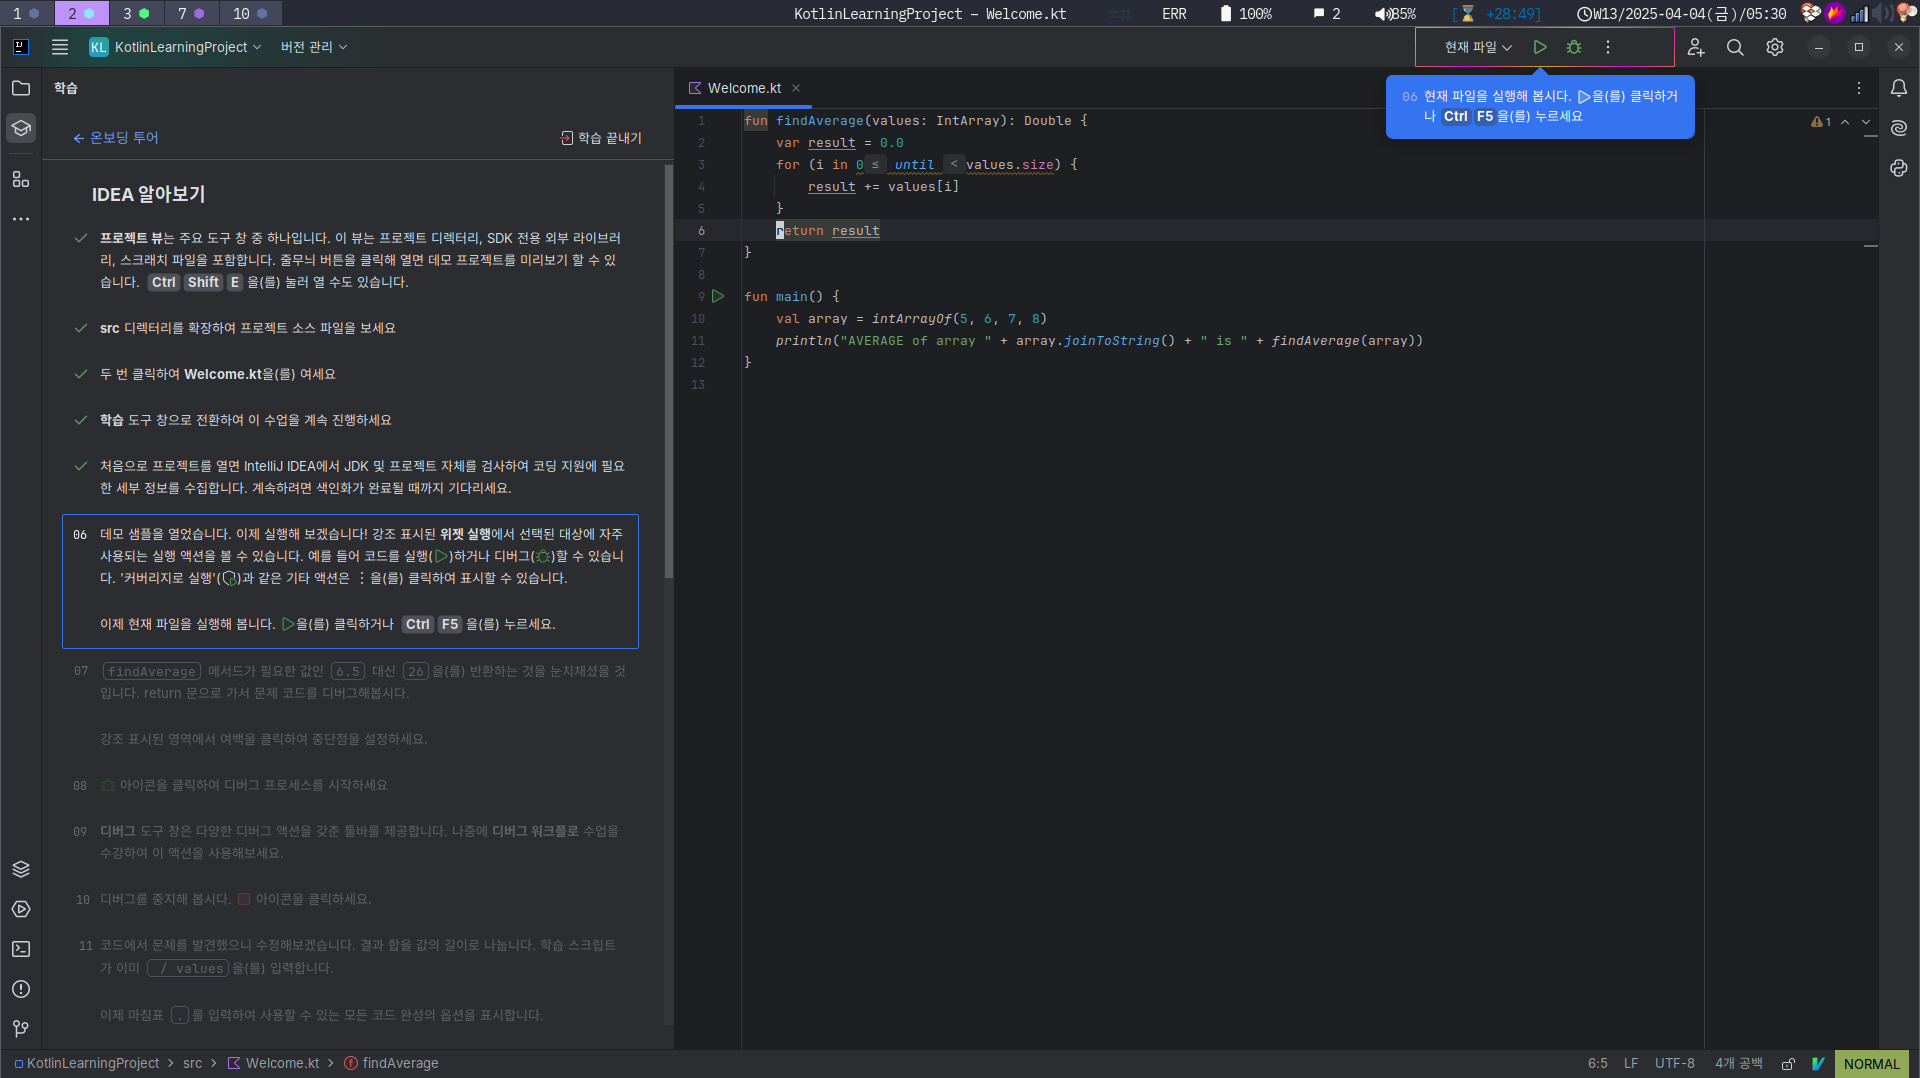Open the 현재 파일 run configuration dropdown
Image resolution: width=1920 pixels, height=1078 pixels.
click(x=1478, y=47)
